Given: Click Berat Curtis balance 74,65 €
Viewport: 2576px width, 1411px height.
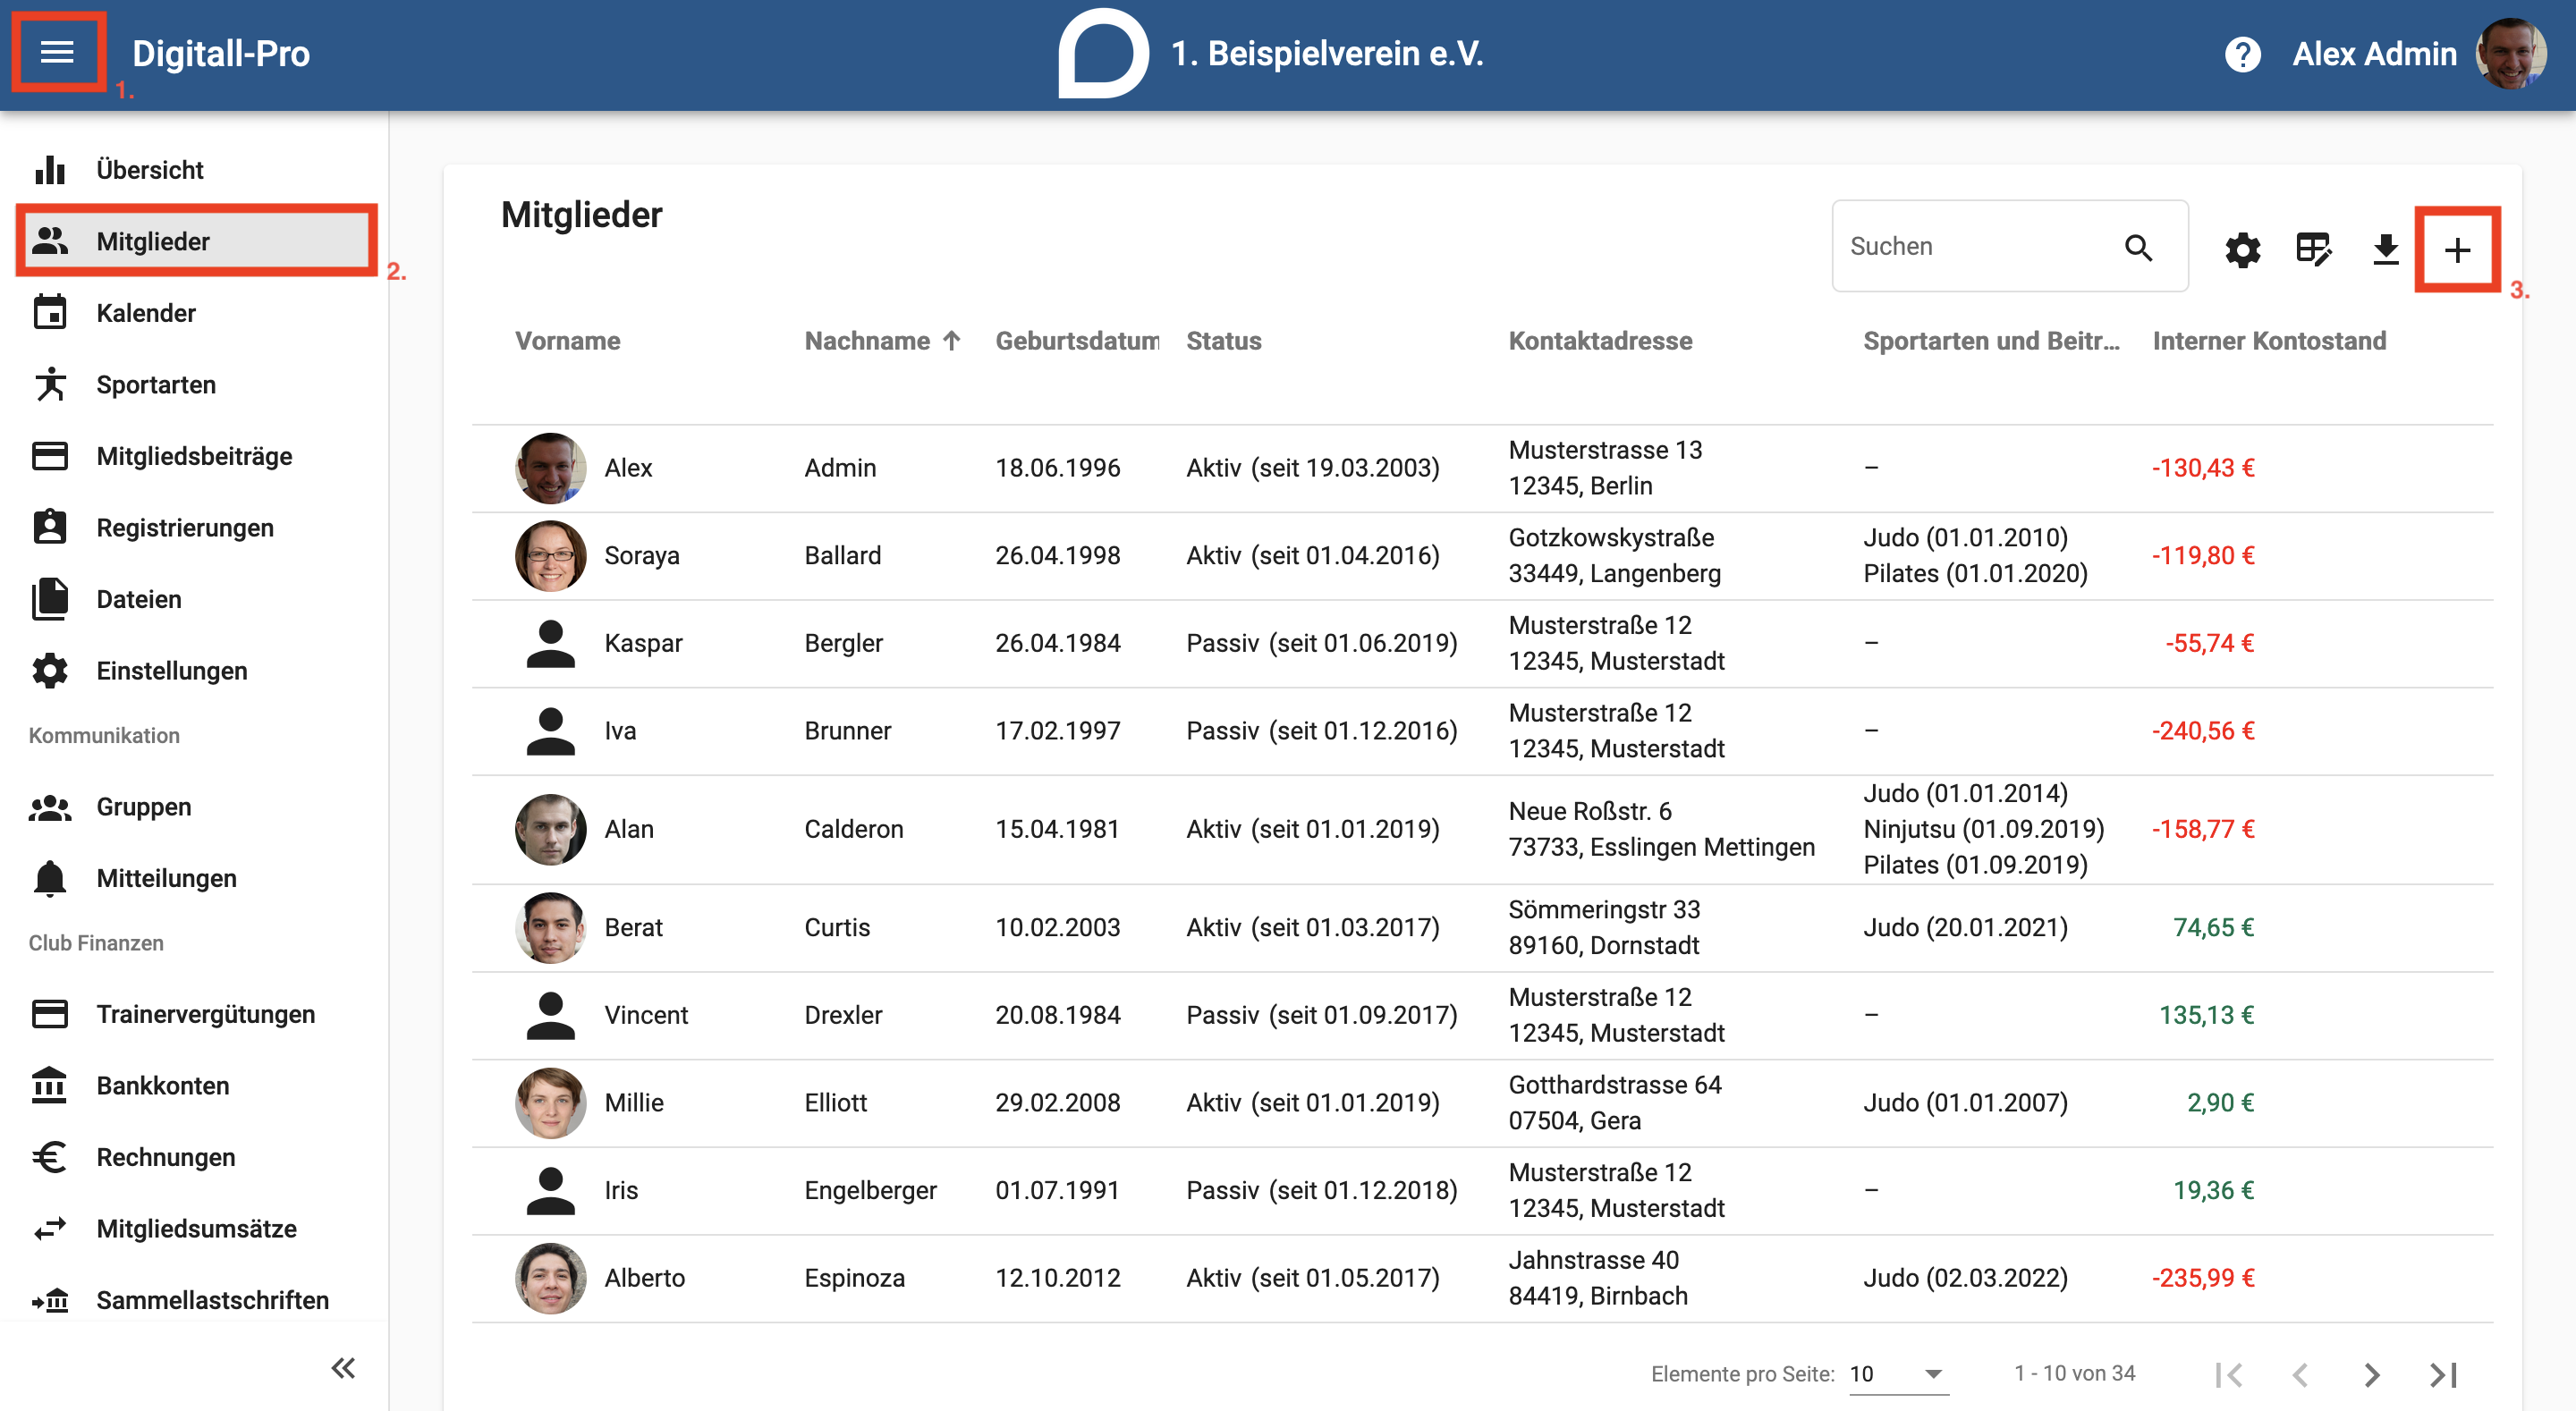Looking at the screenshot, I should coord(2213,927).
